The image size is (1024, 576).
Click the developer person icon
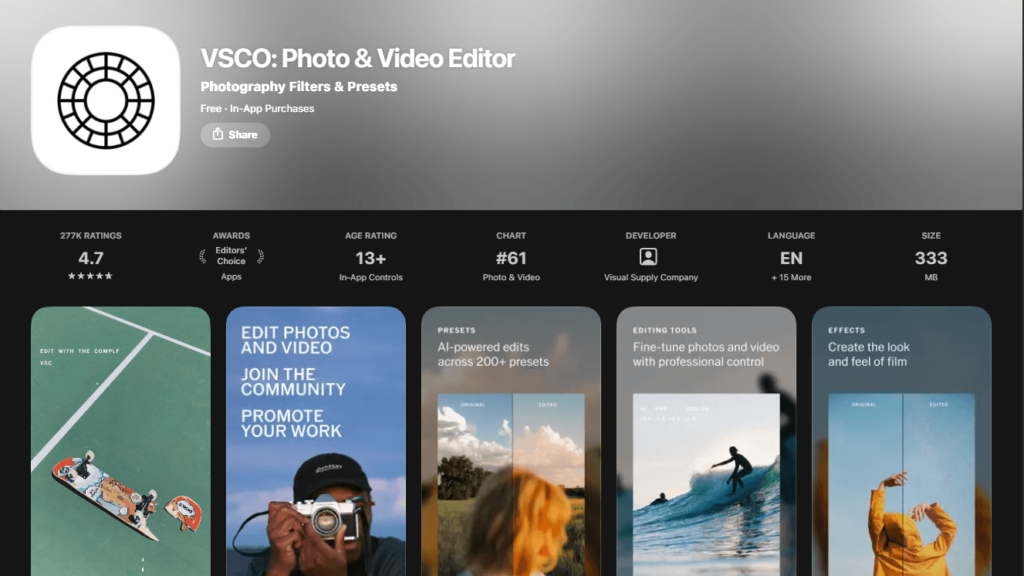[x=648, y=257]
